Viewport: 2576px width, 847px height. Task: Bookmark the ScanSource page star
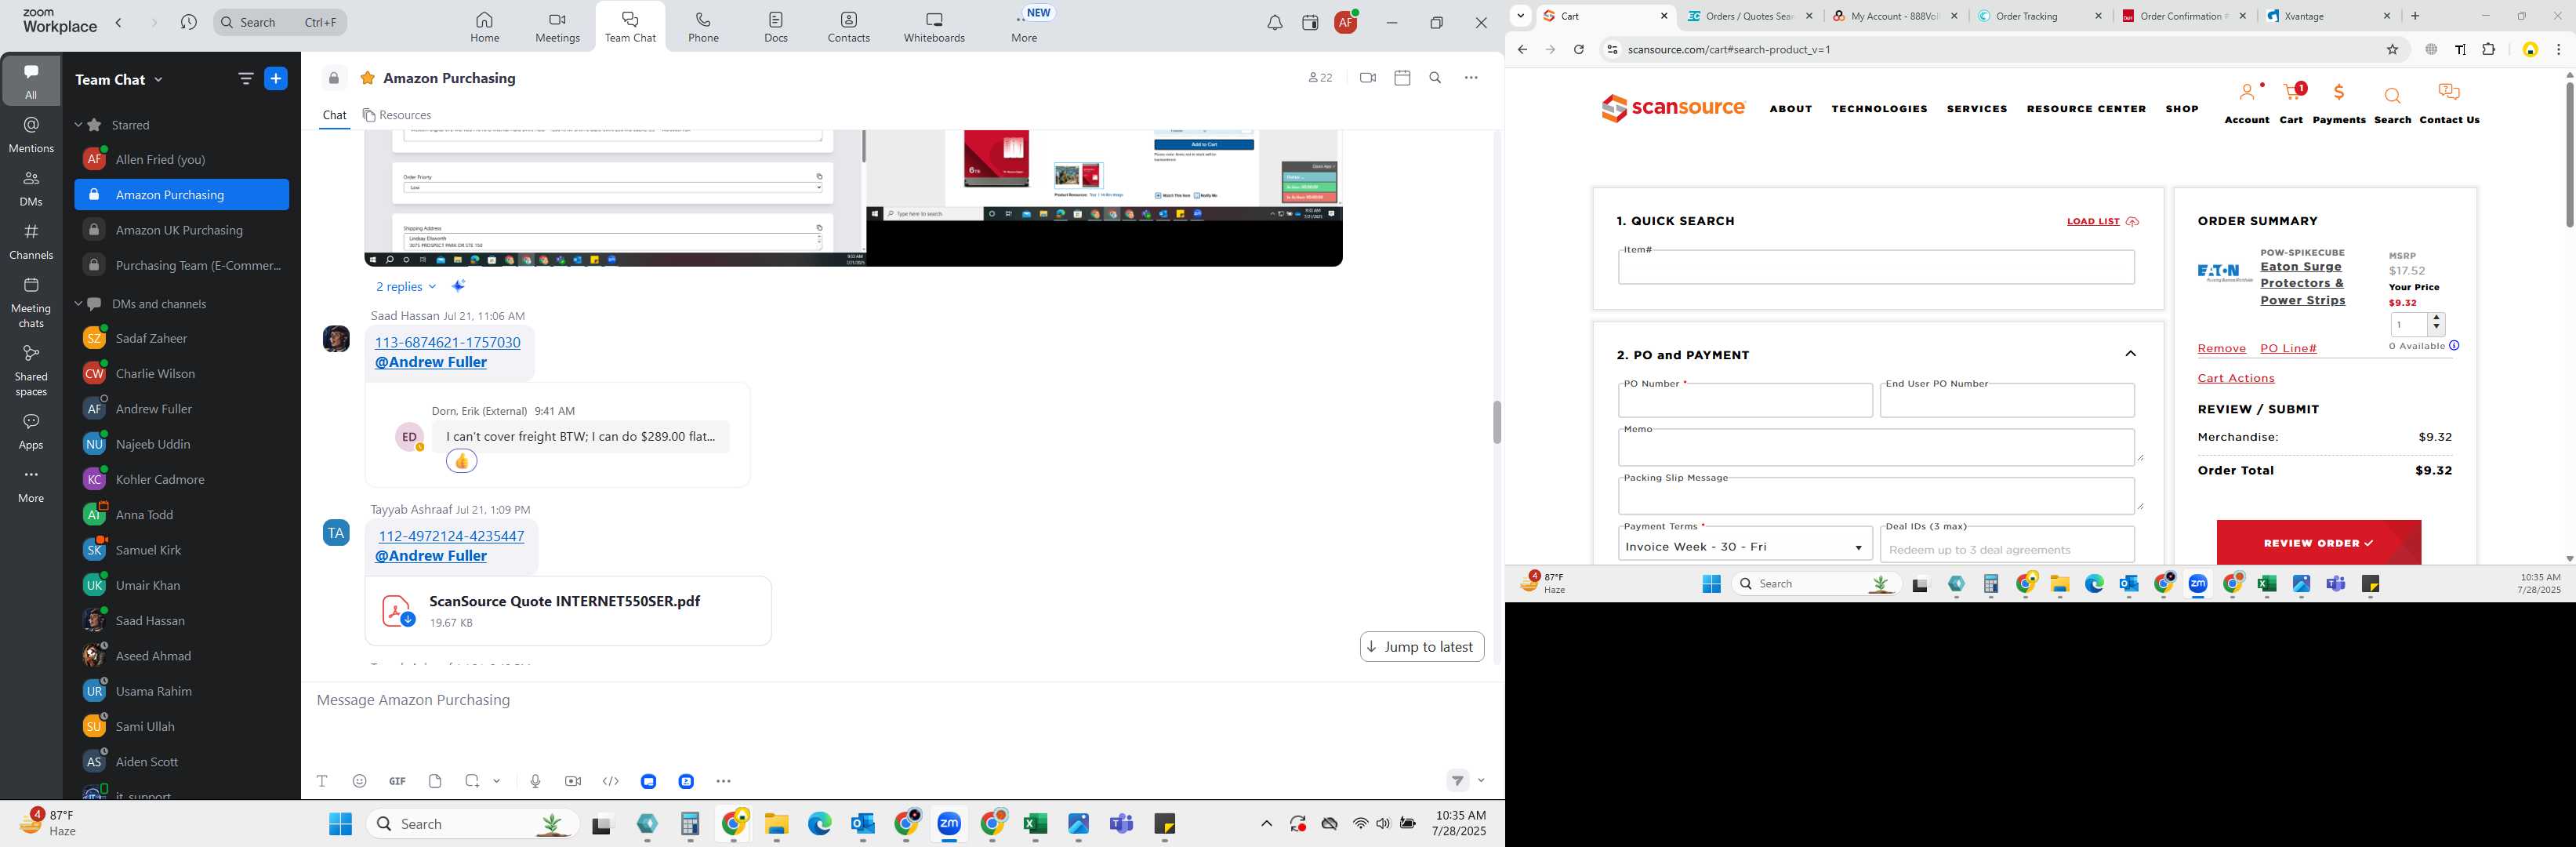point(2392,50)
